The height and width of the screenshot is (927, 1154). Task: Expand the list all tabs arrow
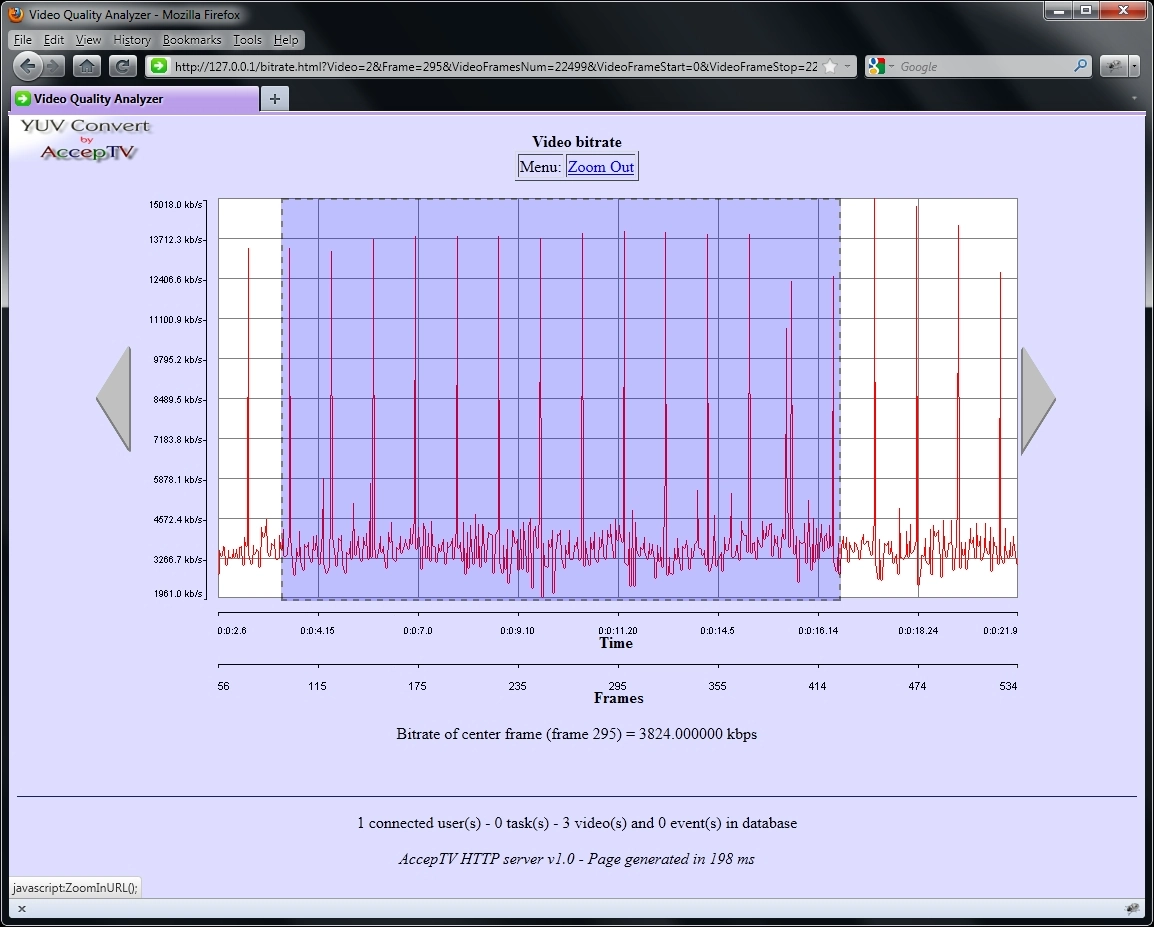click(x=1133, y=99)
